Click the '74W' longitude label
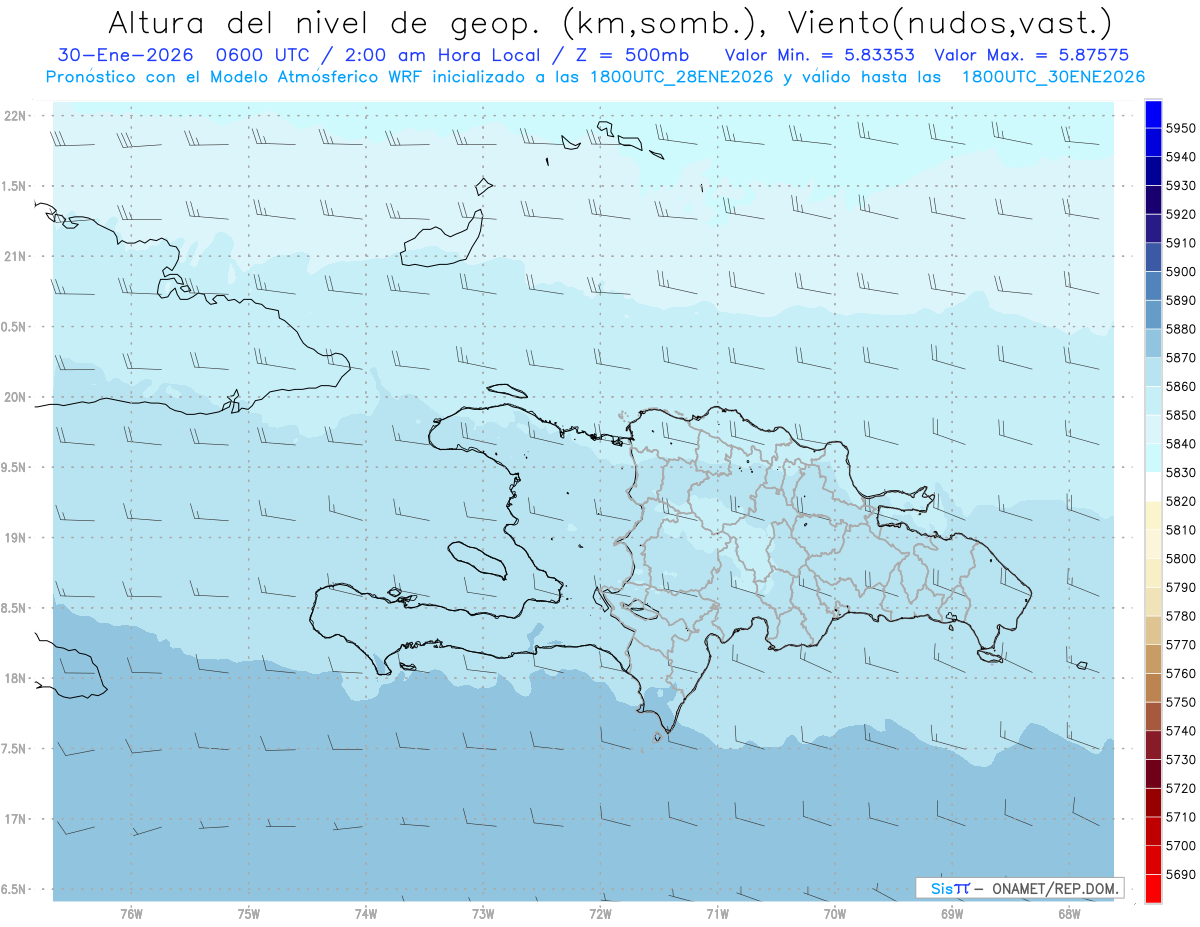This screenshot has width=1200, height=927. (366, 913)
